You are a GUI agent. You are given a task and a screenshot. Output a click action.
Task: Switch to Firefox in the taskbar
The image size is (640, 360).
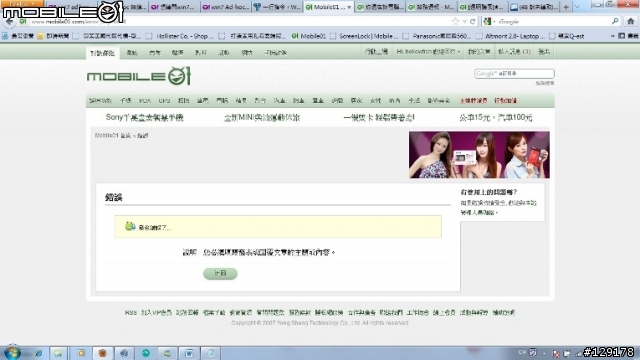pyautogui.click(x=102, y=353)
